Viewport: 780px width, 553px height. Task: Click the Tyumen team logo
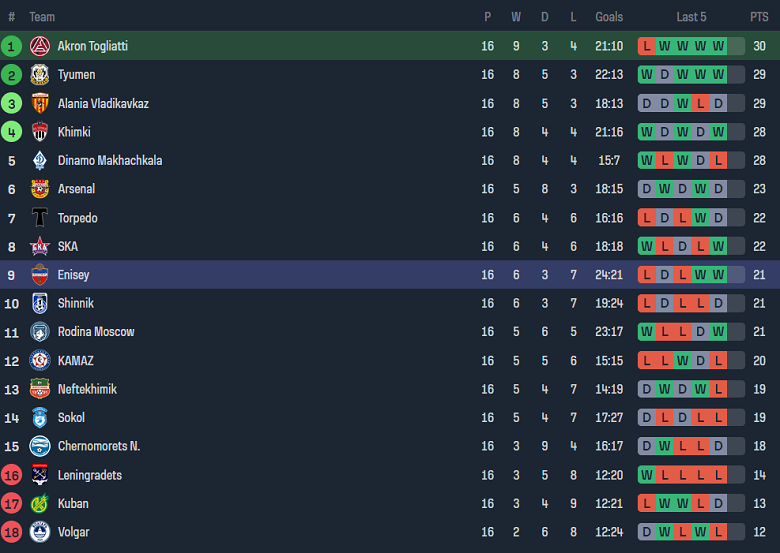(40, 75)
